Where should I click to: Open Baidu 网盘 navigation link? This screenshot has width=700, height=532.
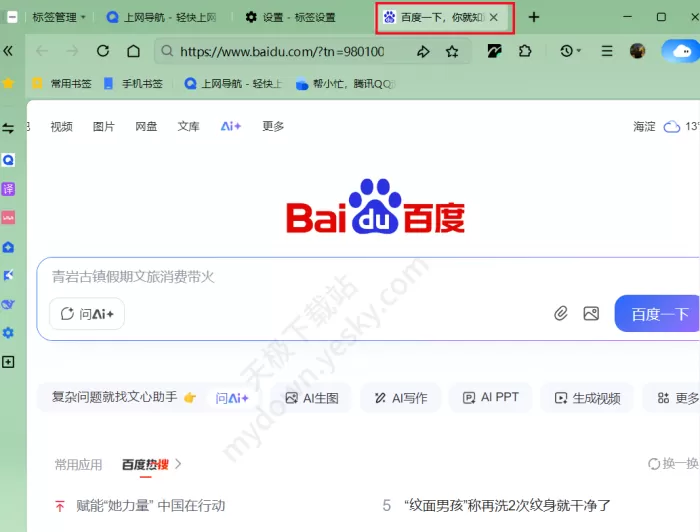[146, 127]
